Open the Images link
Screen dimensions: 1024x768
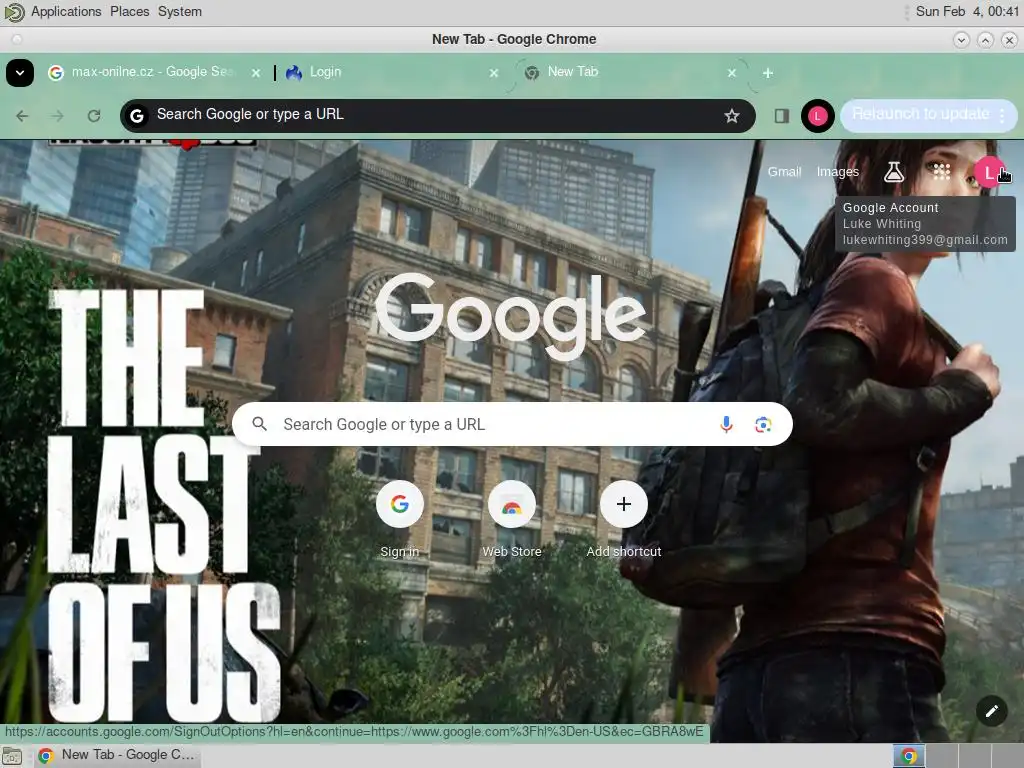tap(837, 172)
